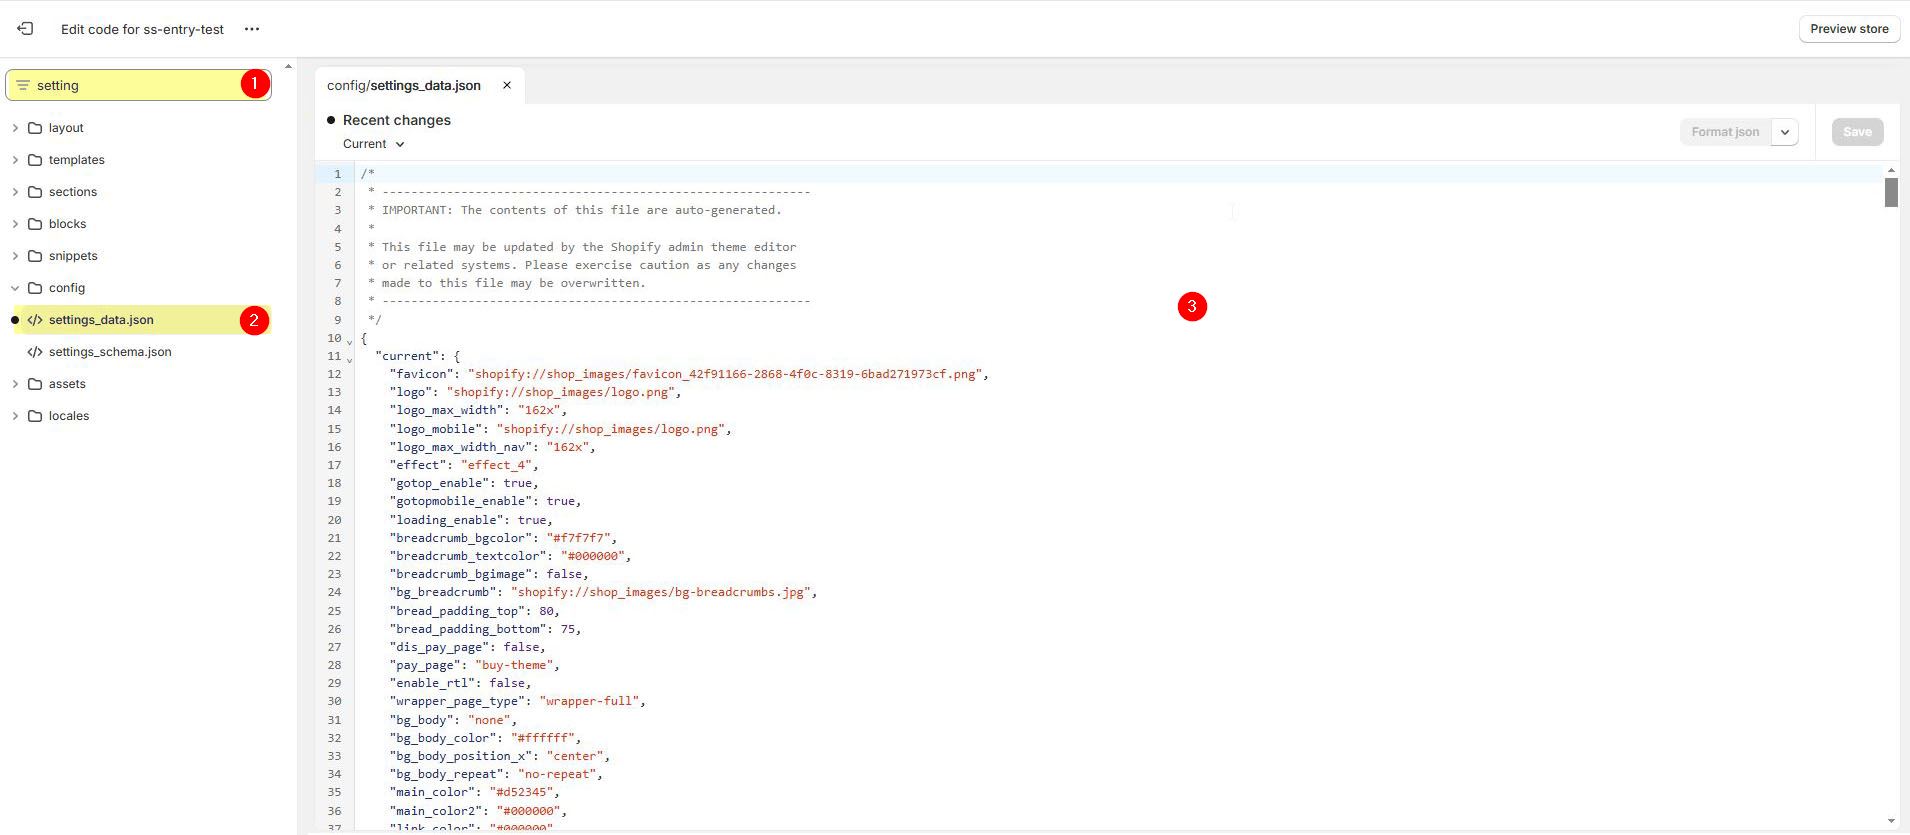Screen dimensions: 1910x835
Task: Fold the "current" block at line 11
Action: (x=349, y=359)
